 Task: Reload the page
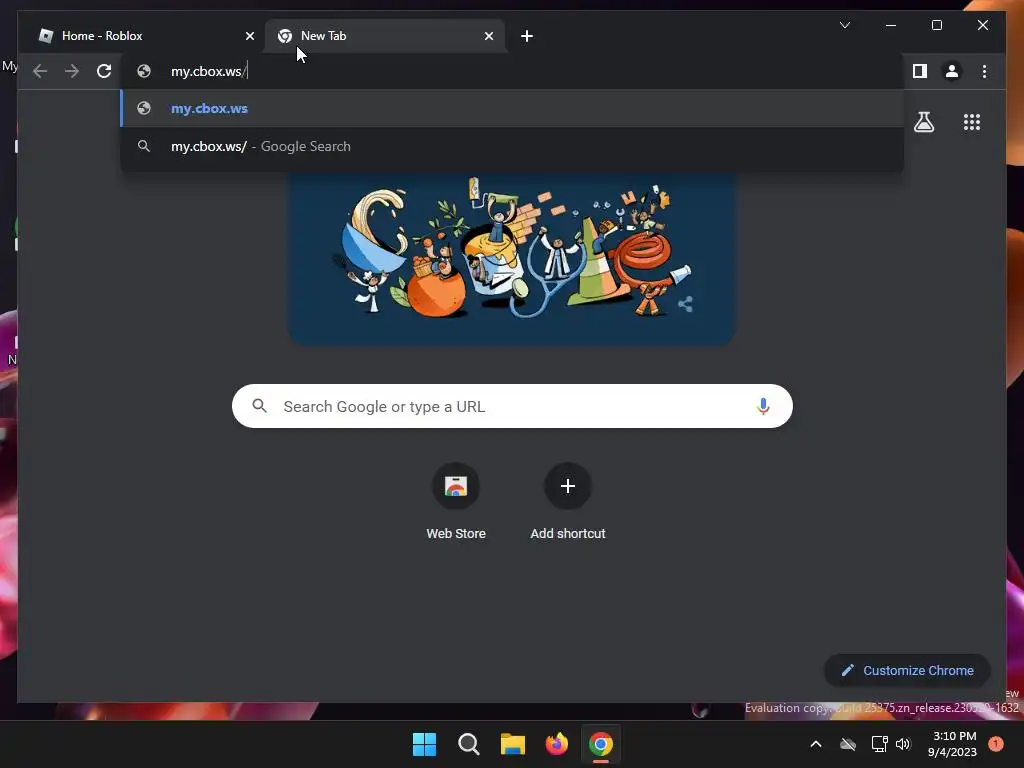104,71
